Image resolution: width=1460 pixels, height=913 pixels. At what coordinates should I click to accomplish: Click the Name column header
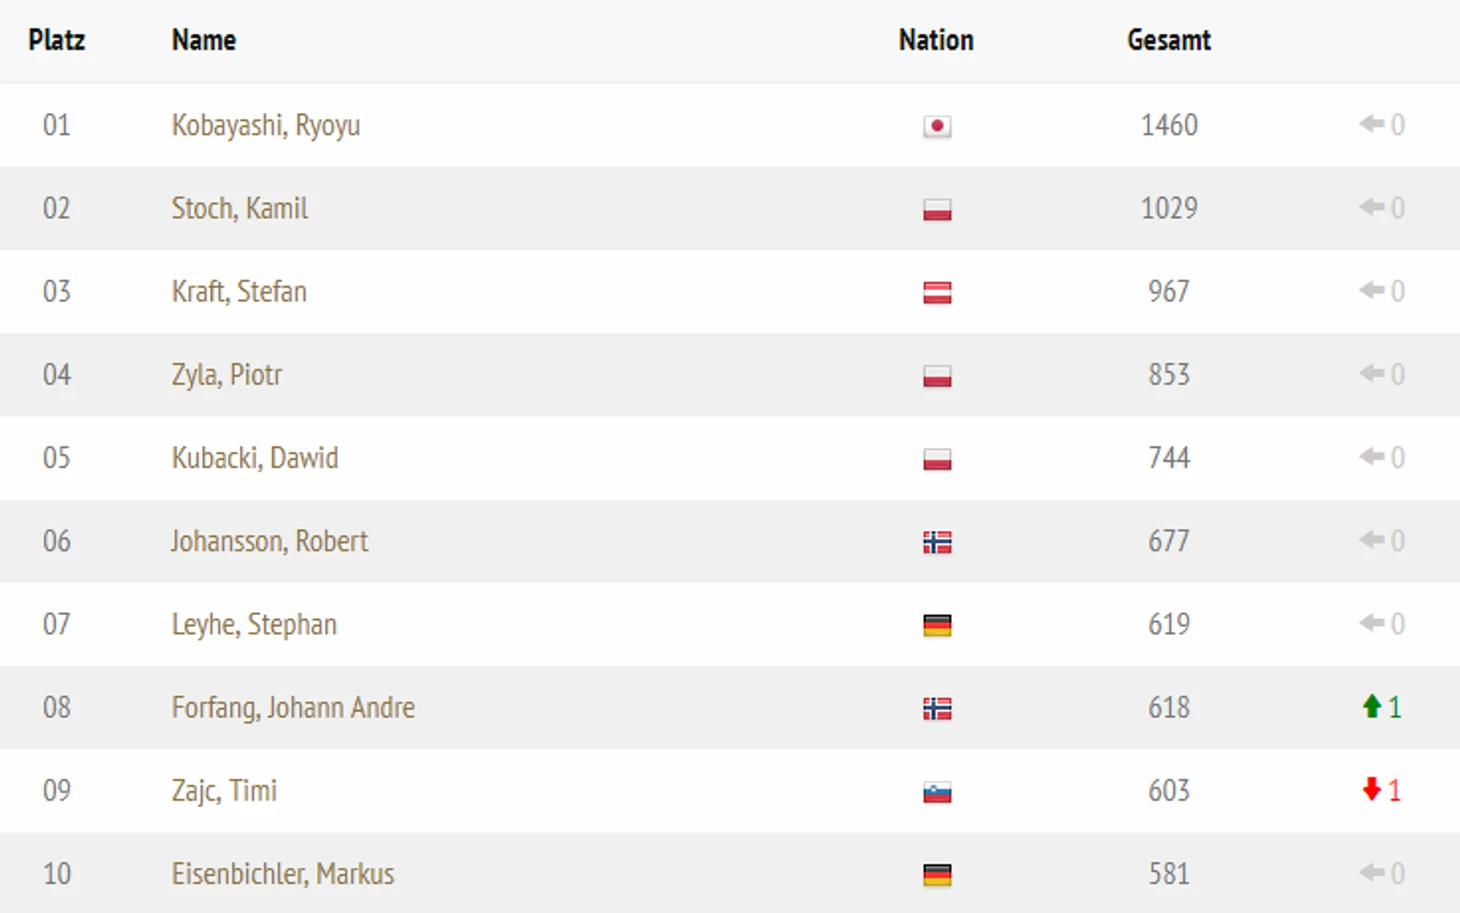[203, 40]
